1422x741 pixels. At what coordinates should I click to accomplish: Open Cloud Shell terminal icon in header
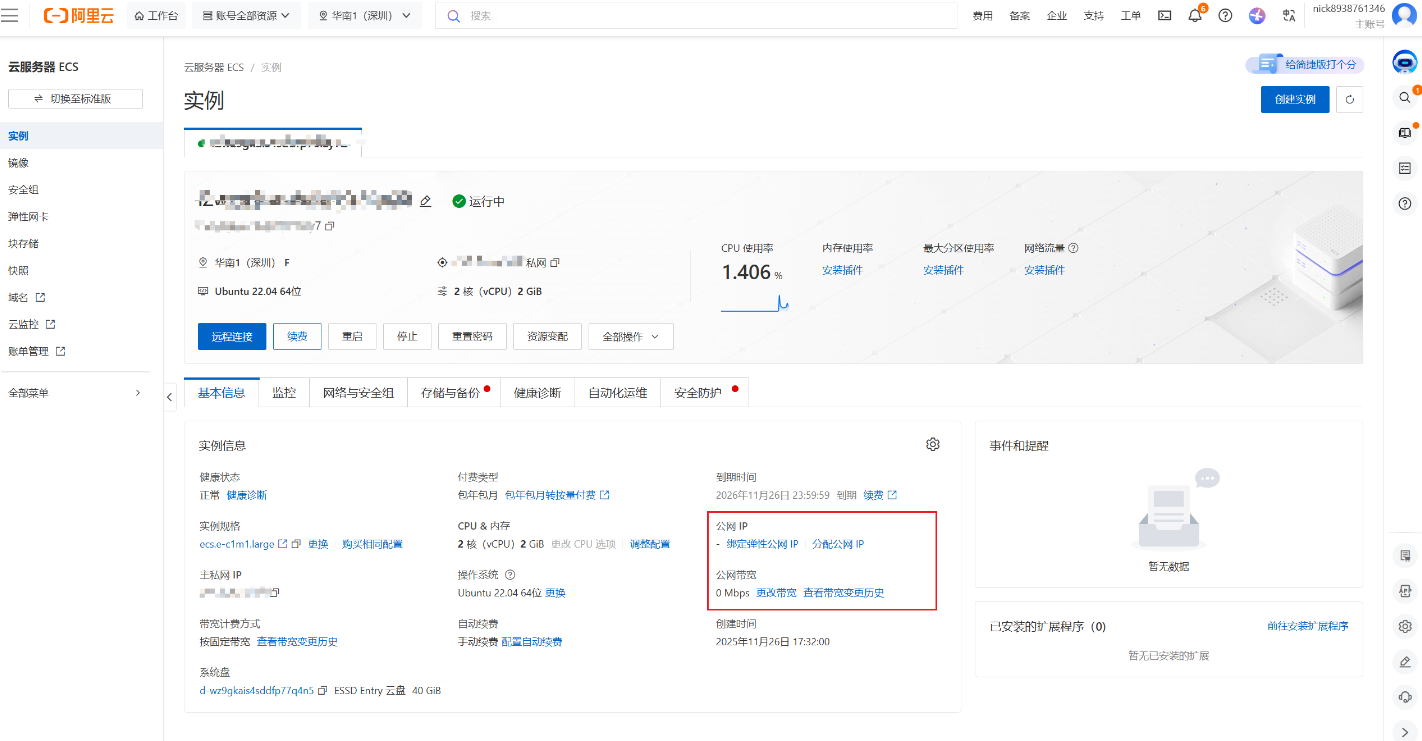click(x=1164, y=15)
